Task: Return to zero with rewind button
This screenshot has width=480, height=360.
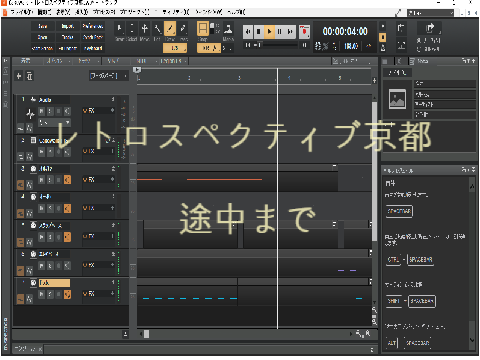Action: tap(248, 32)
